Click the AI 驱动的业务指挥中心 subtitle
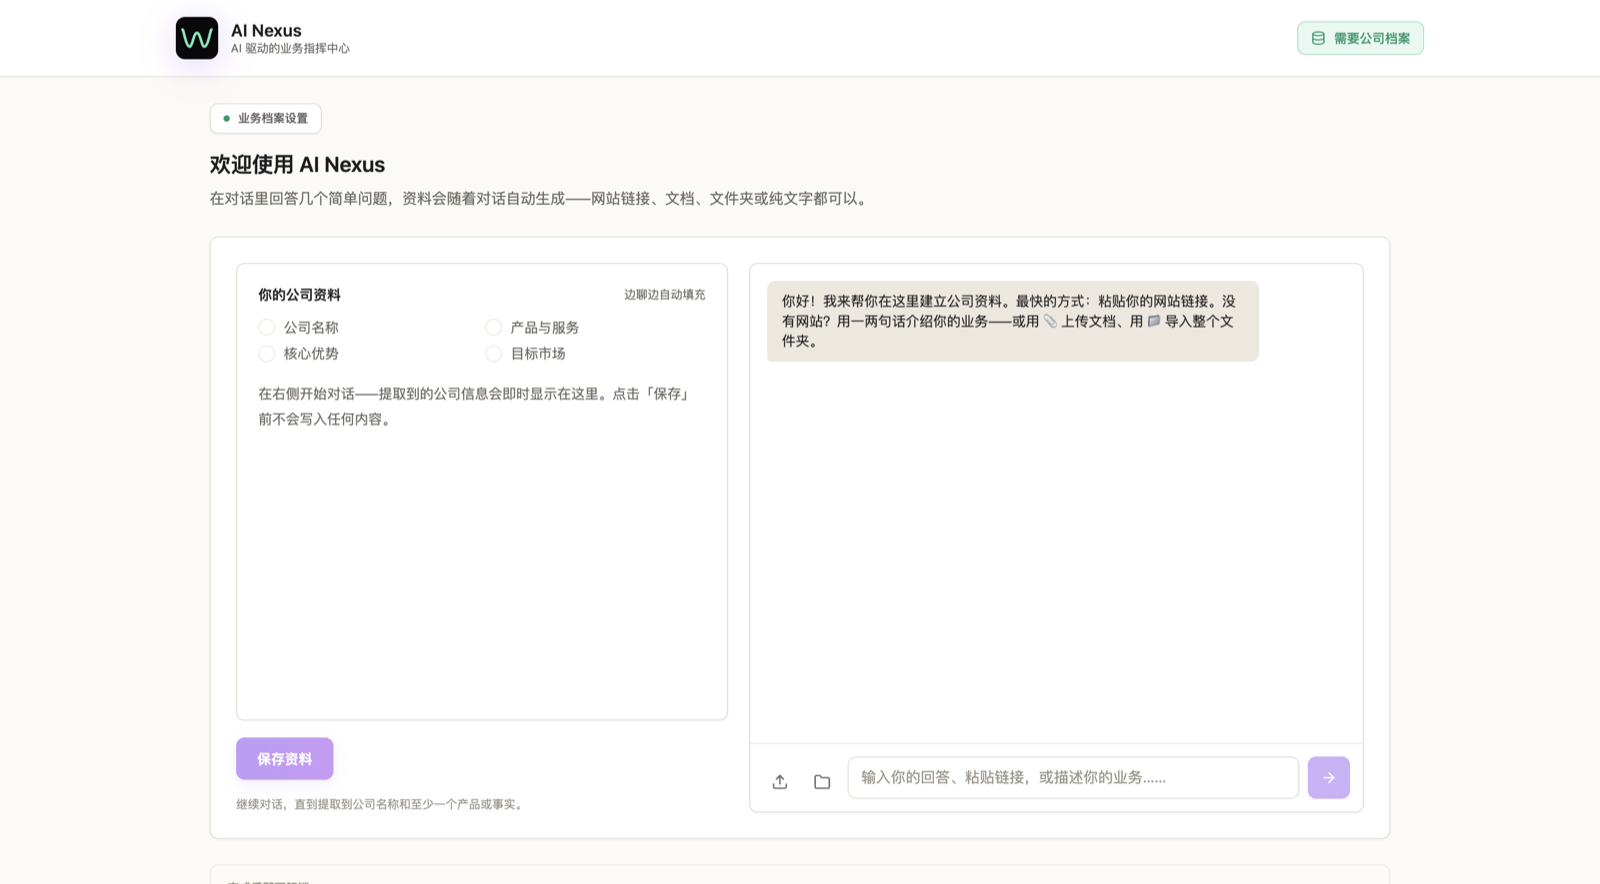1600x884 pixels. point(290,48)
